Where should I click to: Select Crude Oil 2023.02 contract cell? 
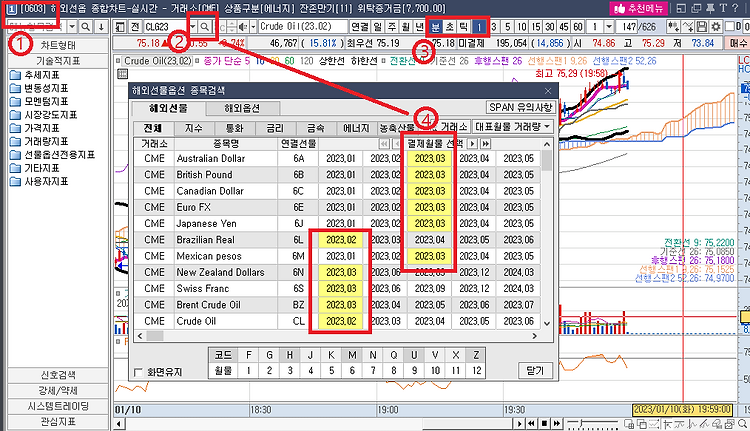tap(341, 321)
